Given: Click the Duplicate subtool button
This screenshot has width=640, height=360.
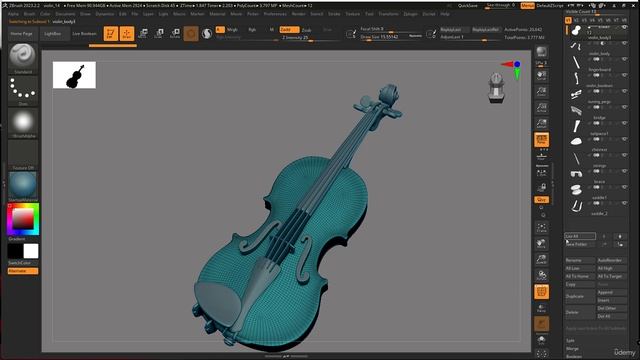Looking at the screenshot, I should click(x=579, y=296).
